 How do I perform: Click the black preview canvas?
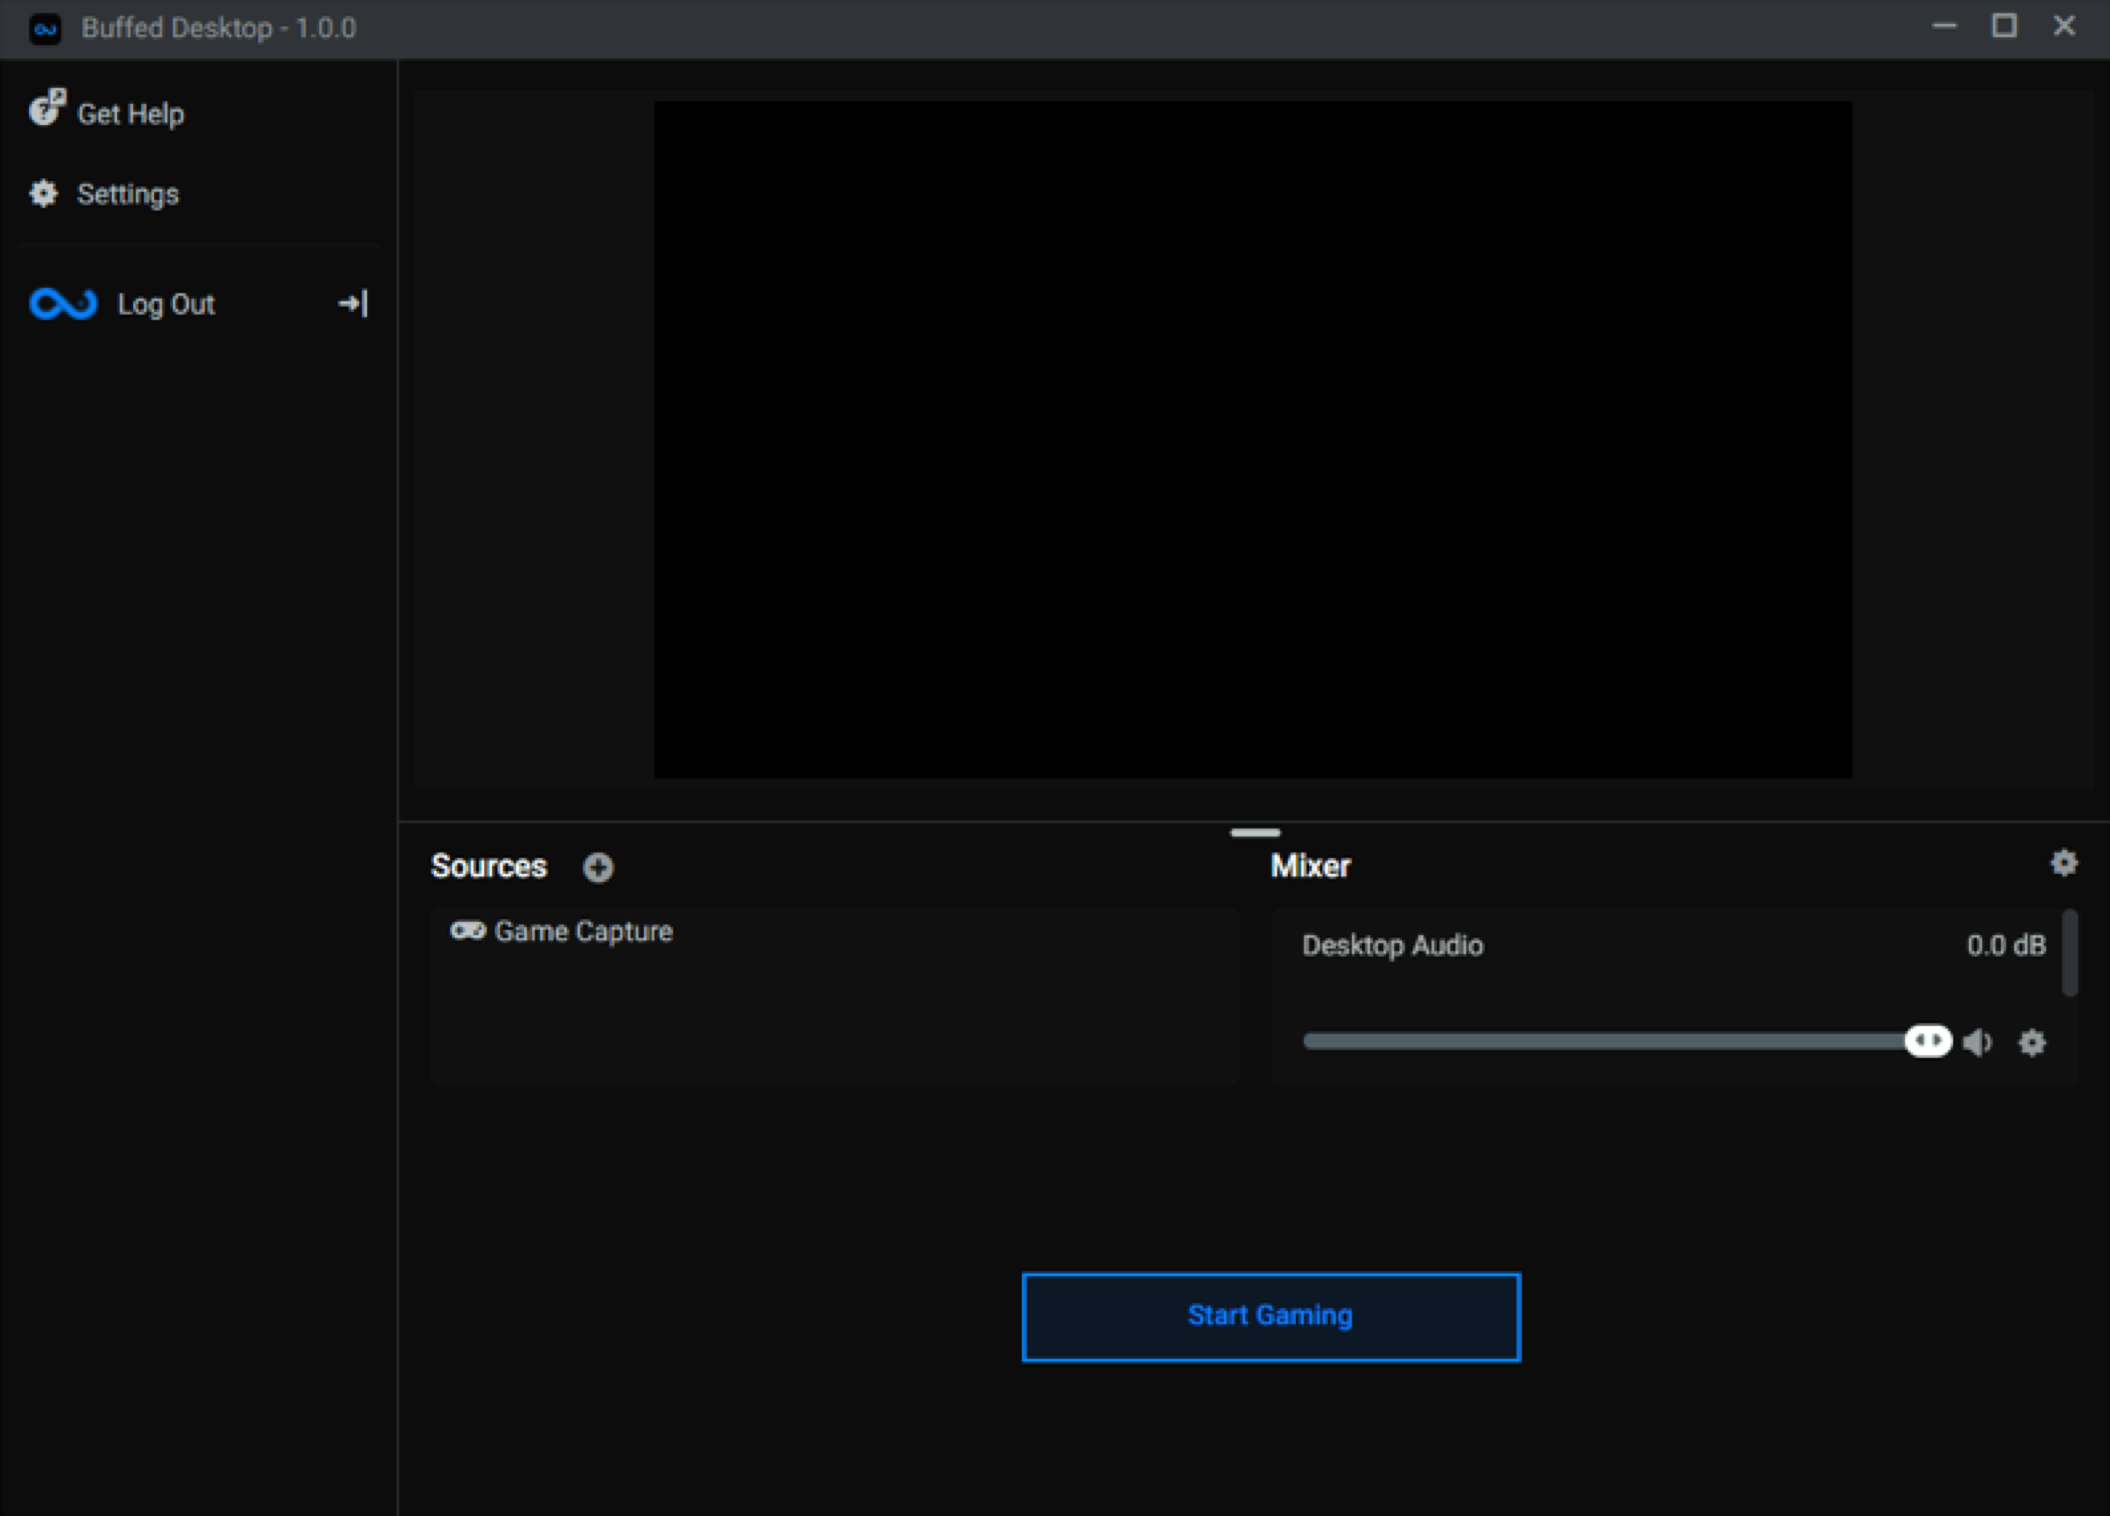1253,439
